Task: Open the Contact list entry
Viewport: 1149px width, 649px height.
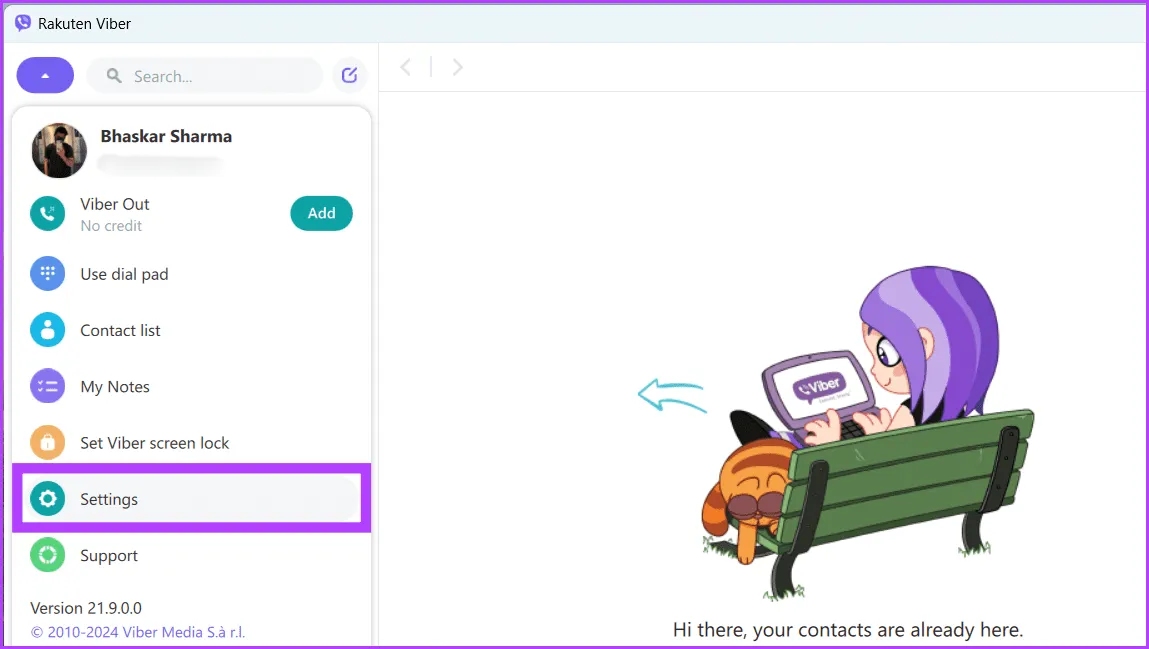Action: pyautogui.click(x=120, y=330)
